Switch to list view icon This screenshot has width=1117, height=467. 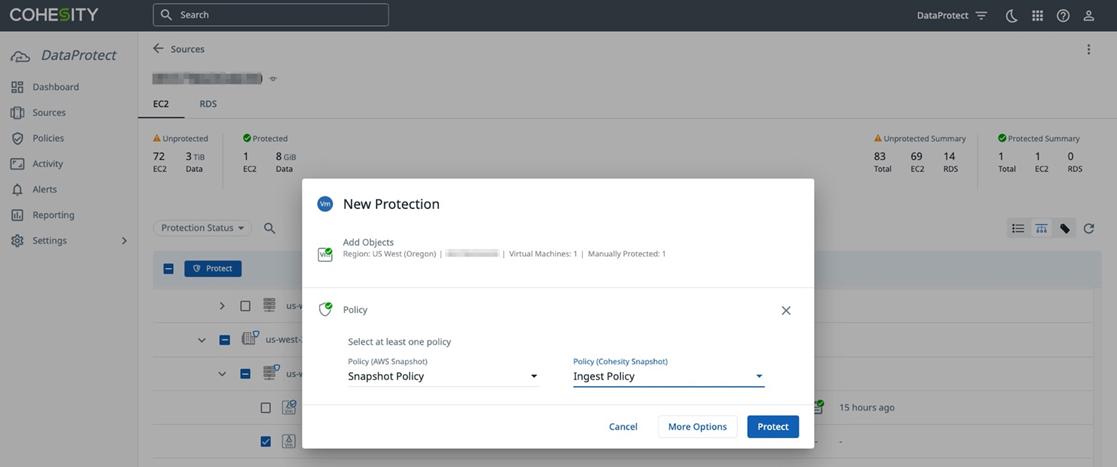1019,229
